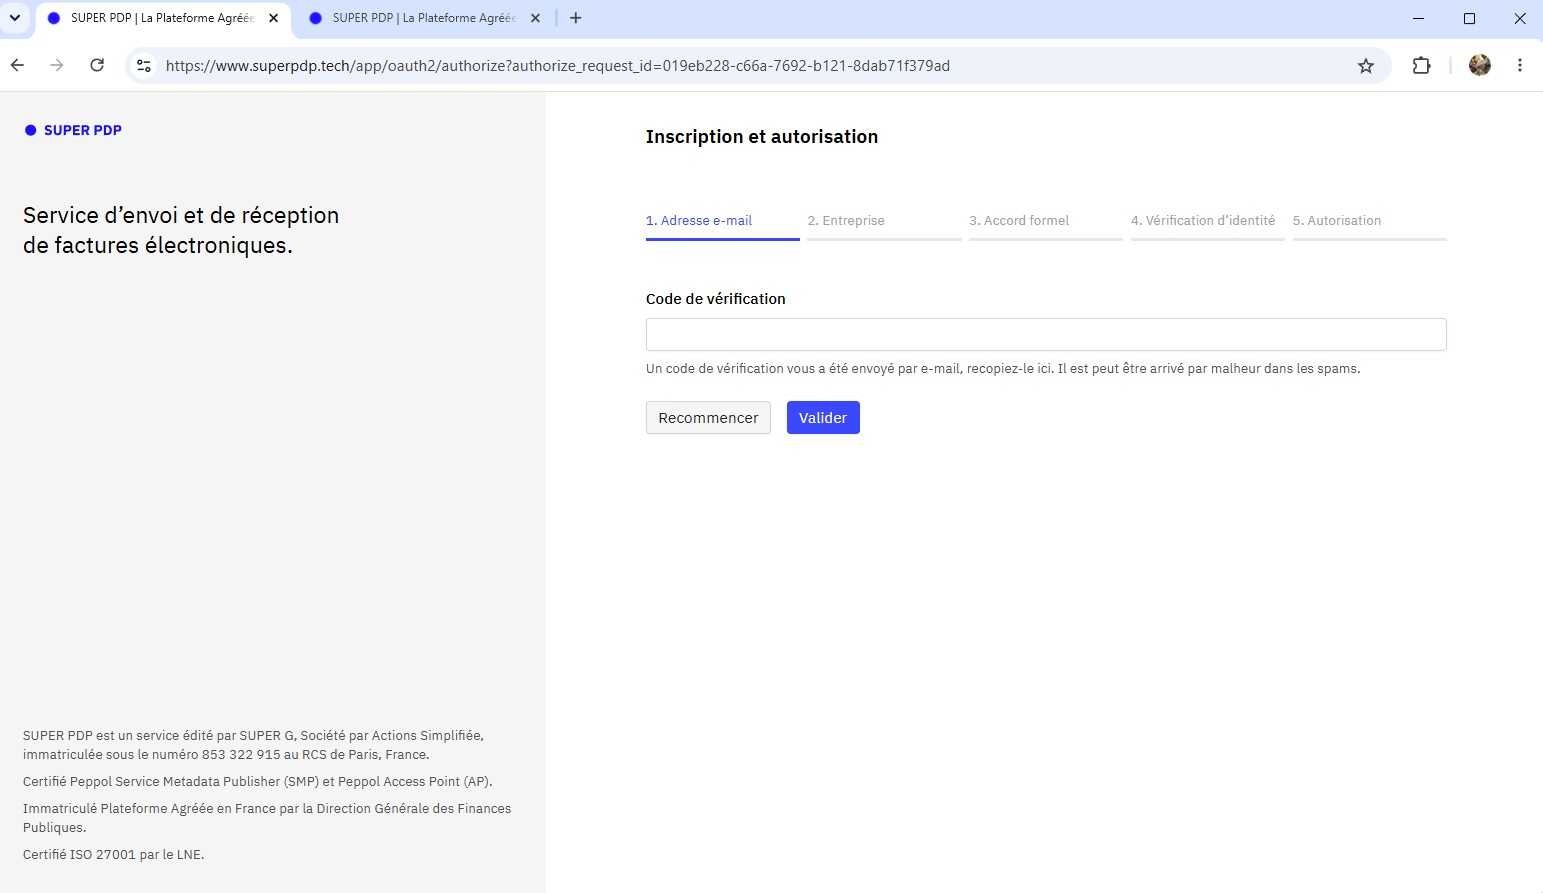Viewport: 1543px width, 893px height.
Task: Close the second SUPER PDP tab
Action: [535, 18]
